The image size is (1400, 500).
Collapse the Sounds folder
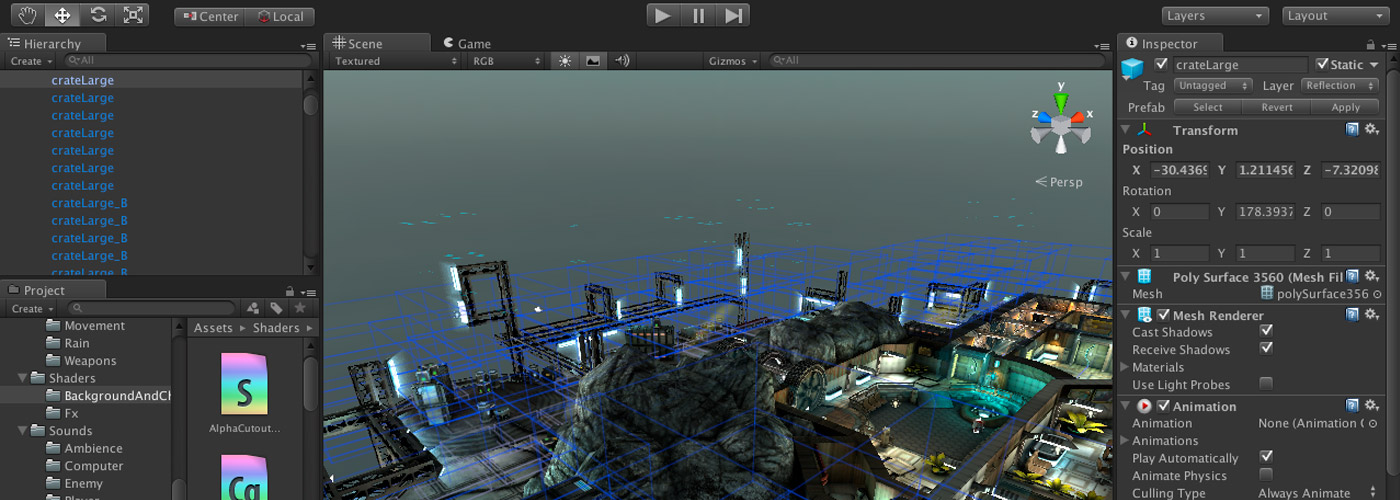click(x=22, y=431)
